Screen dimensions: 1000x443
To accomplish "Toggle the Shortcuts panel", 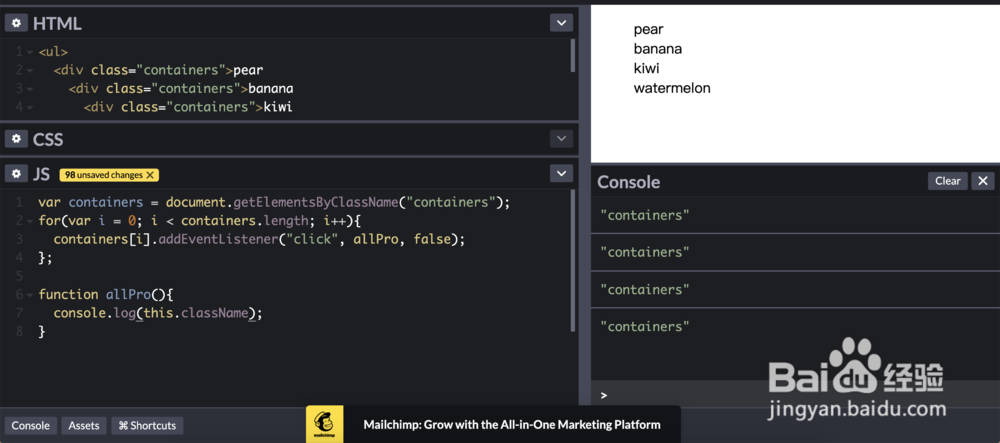I will (x=147, y=425).
